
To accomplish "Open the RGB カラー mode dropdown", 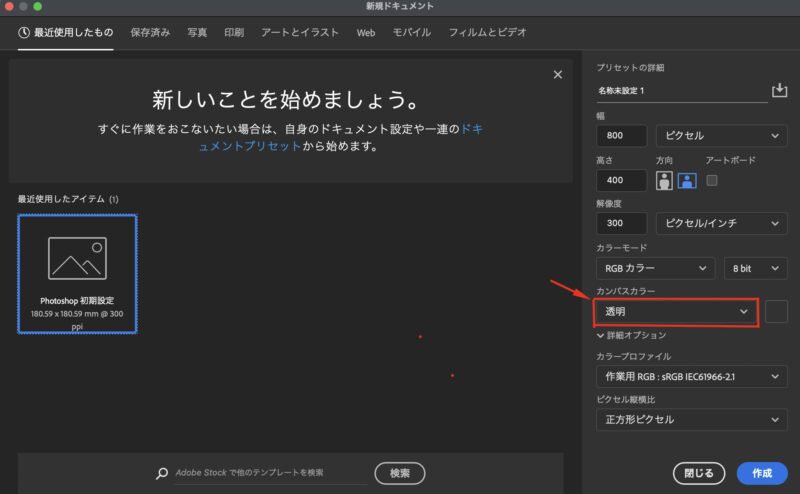I will coord(655,268).
